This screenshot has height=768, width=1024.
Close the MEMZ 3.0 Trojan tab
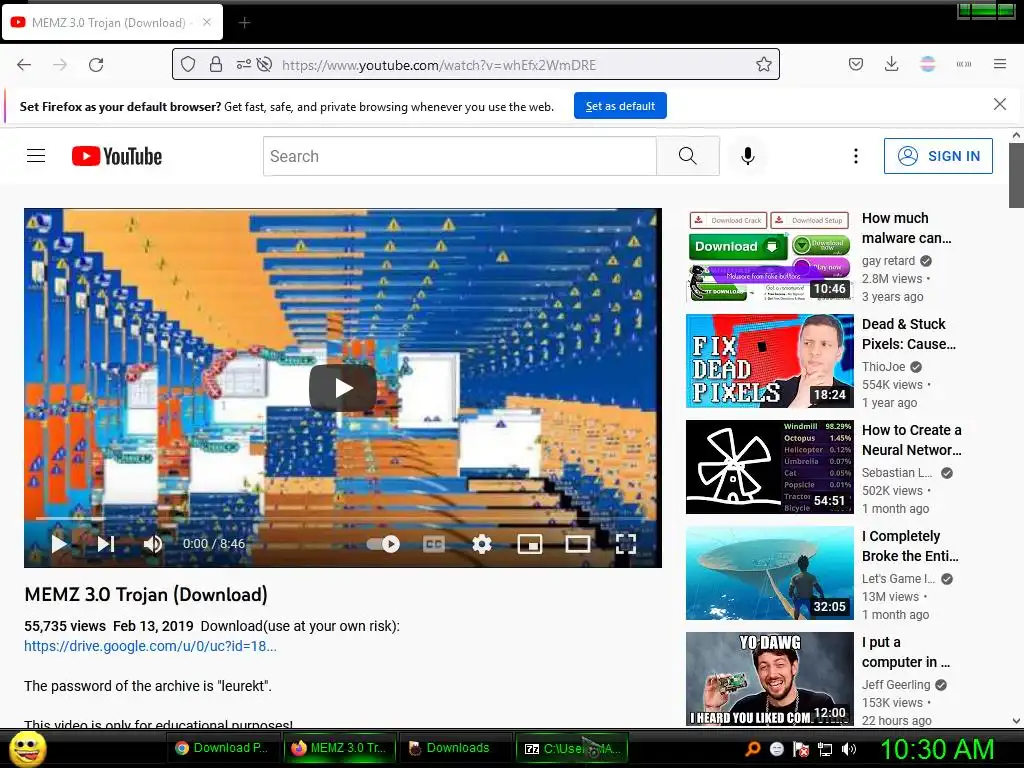[x=206, y=22]
